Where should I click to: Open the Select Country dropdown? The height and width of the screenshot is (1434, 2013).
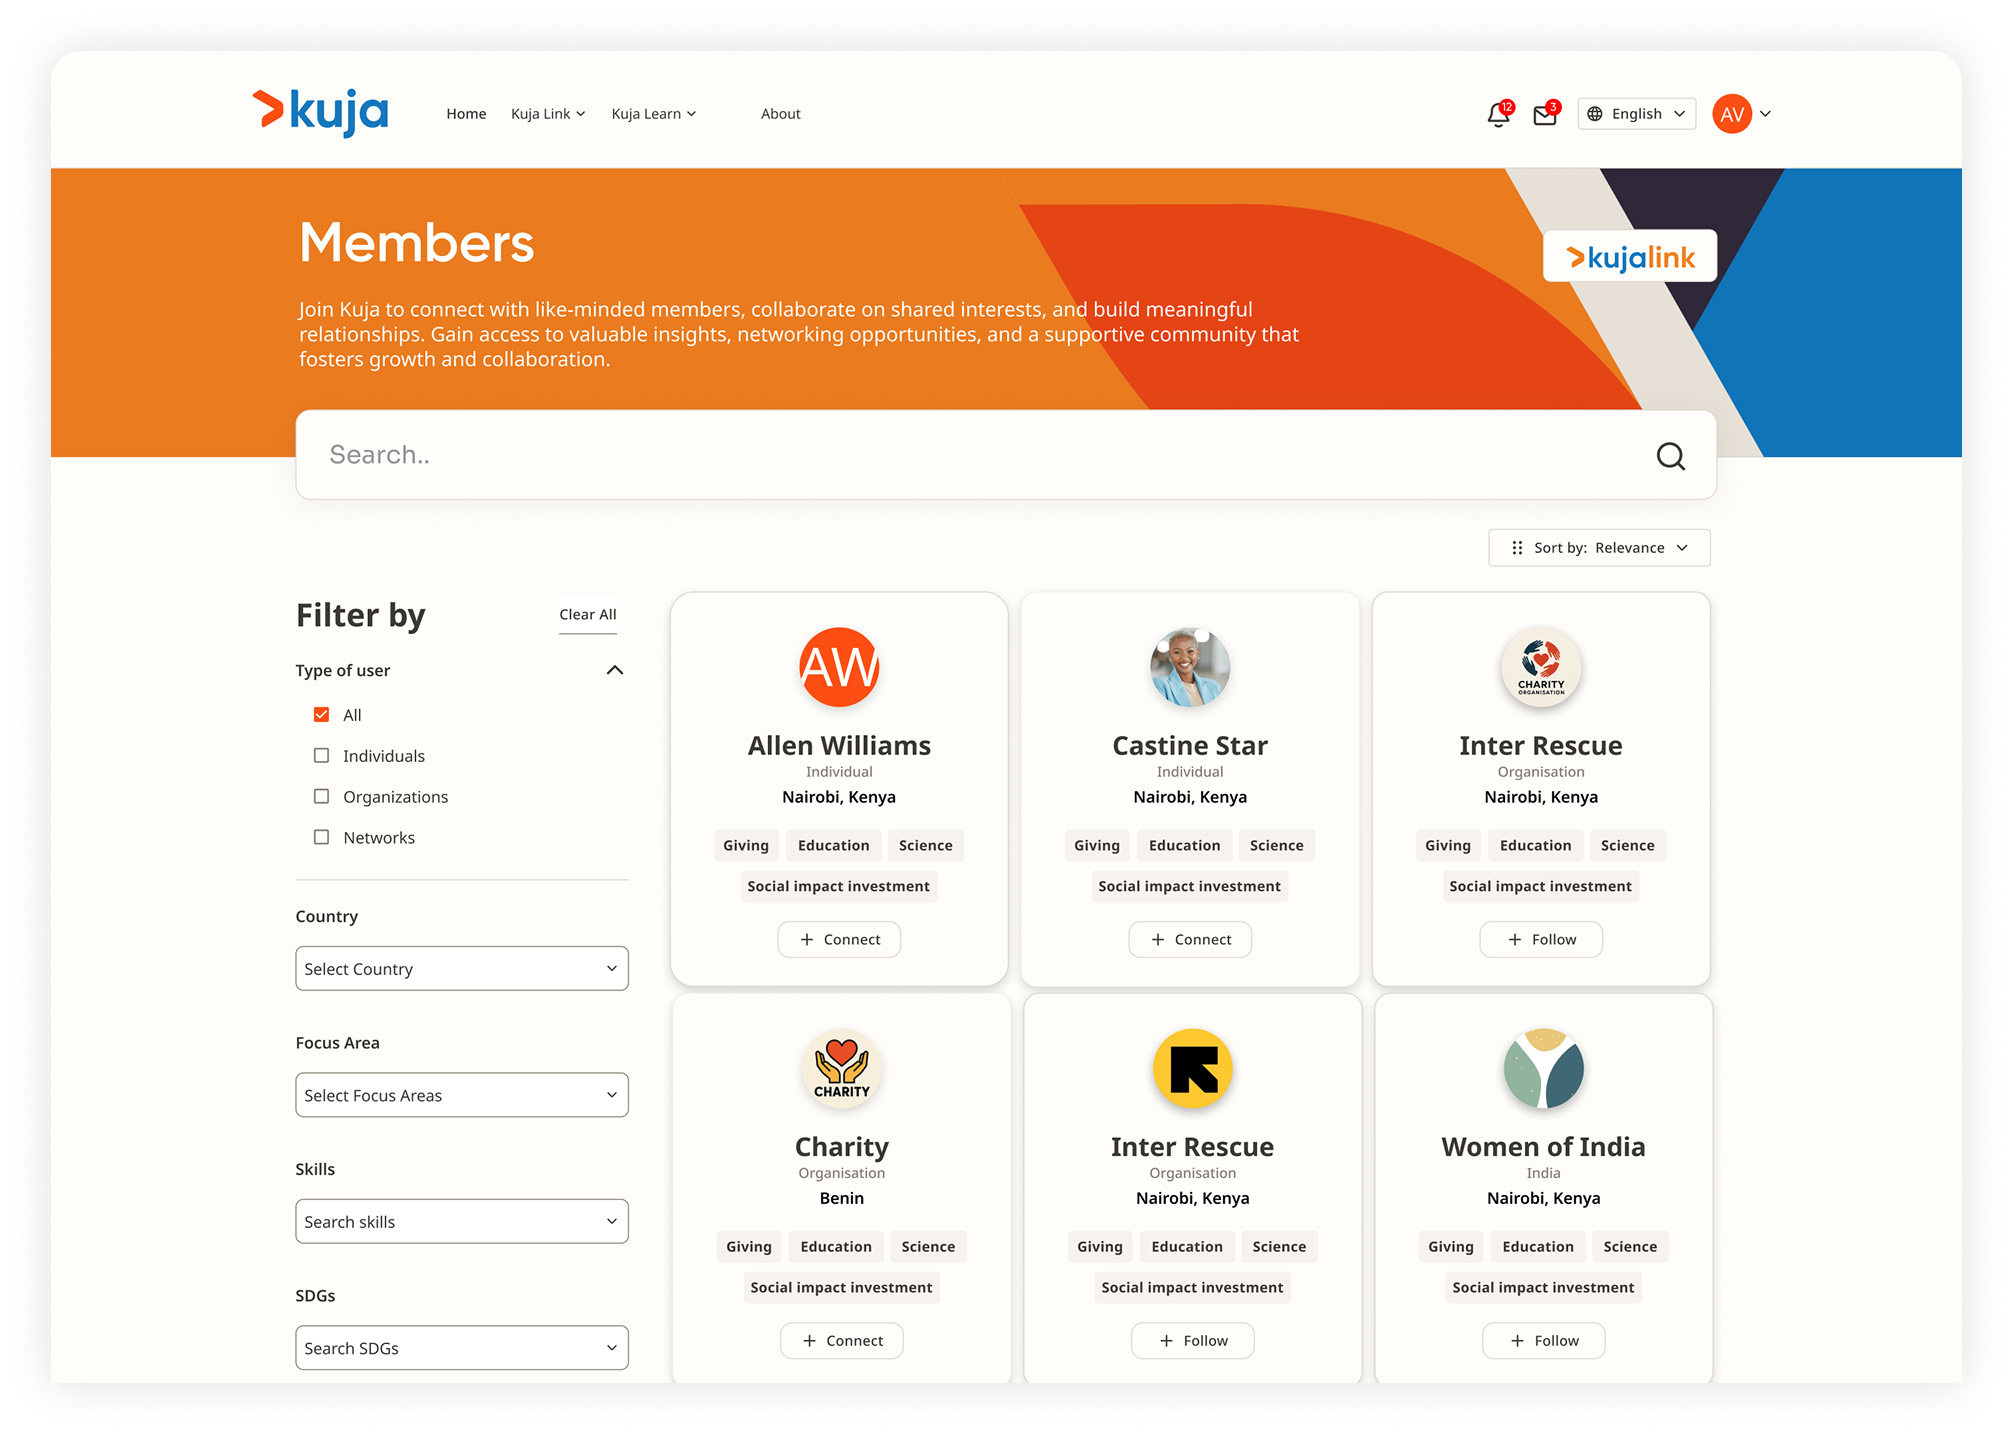click(x=462, y=969)
